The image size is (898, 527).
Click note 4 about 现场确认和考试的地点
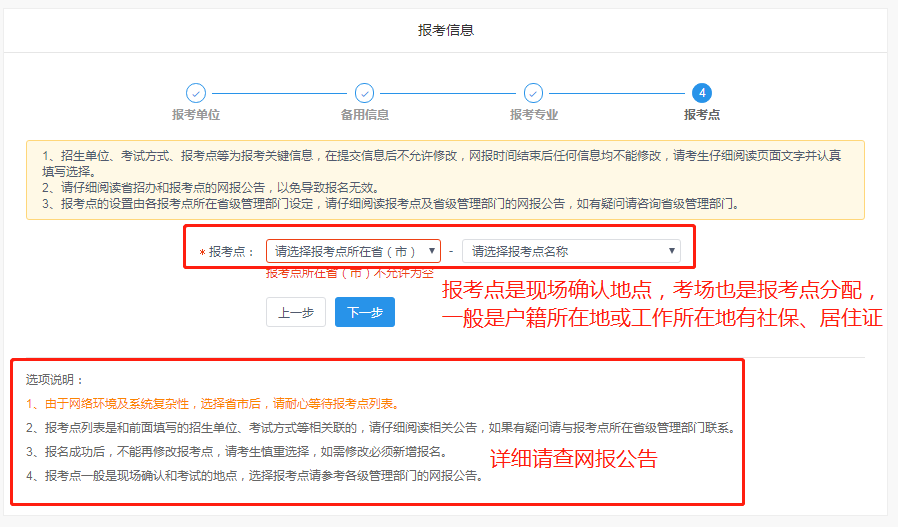click(255, 476)
